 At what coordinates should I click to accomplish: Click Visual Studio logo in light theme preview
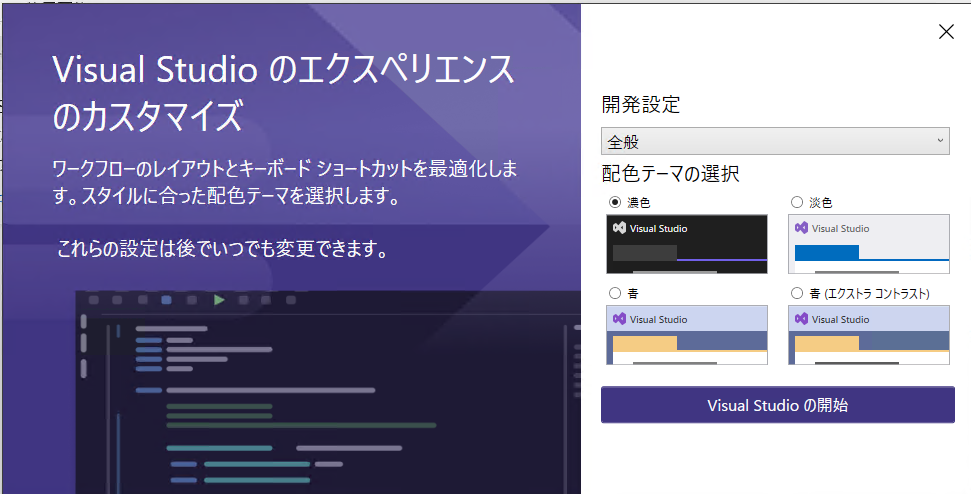pyautogui.click(x=801, y=228)
